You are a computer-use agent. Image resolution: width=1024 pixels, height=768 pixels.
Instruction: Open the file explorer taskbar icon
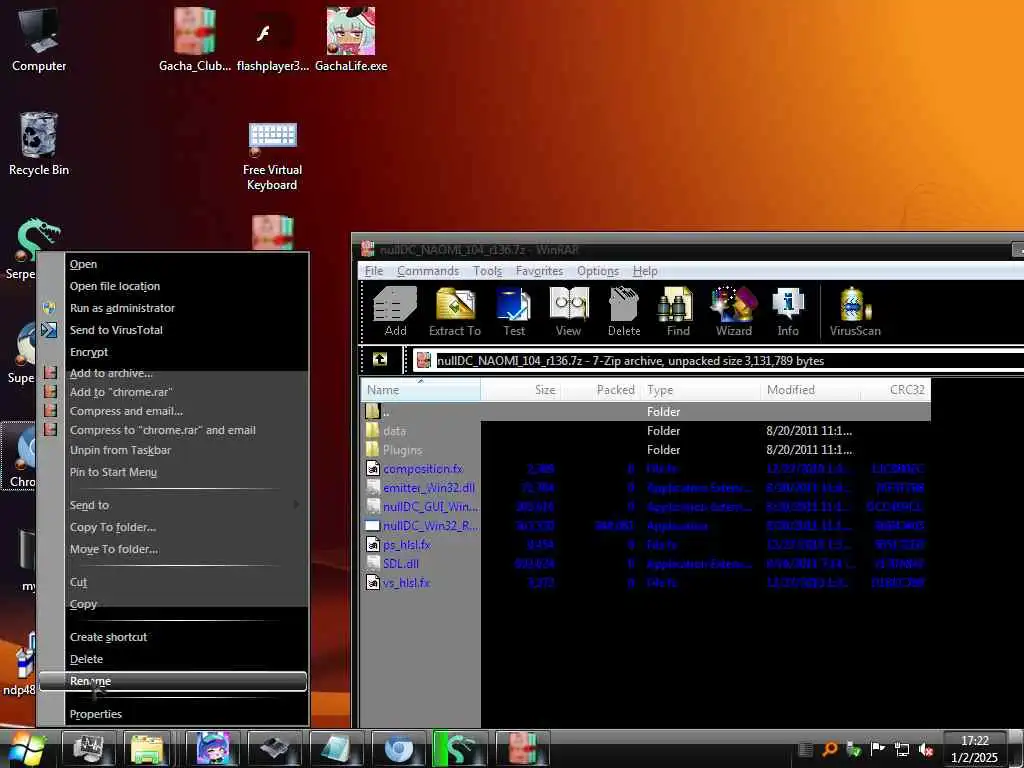coord(147,749)
